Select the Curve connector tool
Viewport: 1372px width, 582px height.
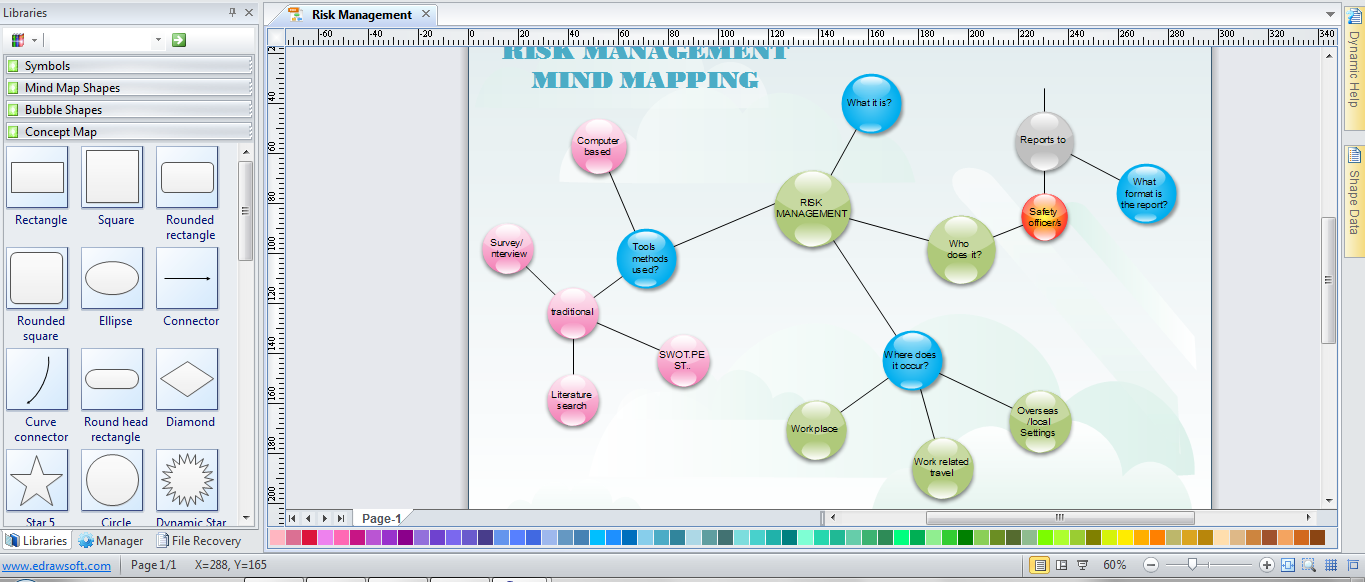pos(38,380)
